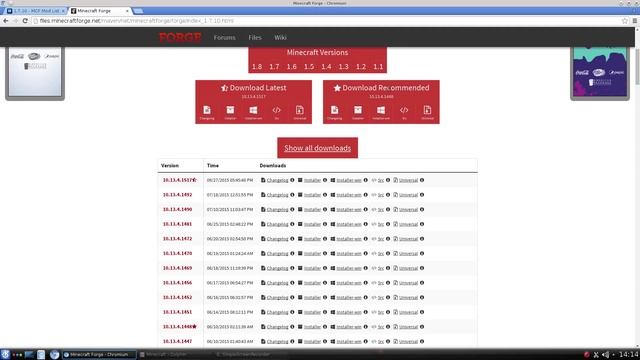640x360 pixels.
Task: Click Src icon under Download Recommended
Action: (x=404, y=111)
